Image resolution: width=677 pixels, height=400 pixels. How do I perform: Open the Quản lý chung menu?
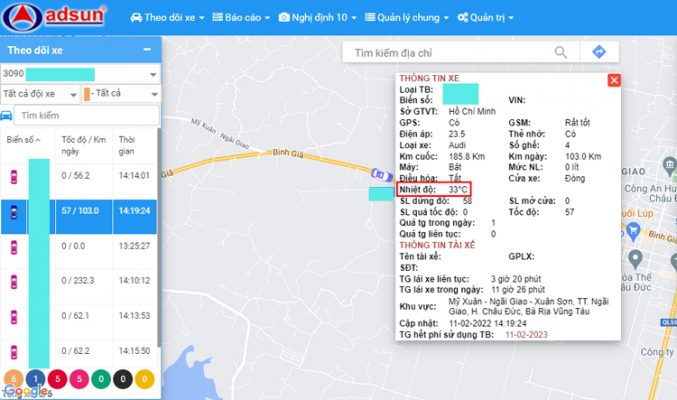point(407,18)
